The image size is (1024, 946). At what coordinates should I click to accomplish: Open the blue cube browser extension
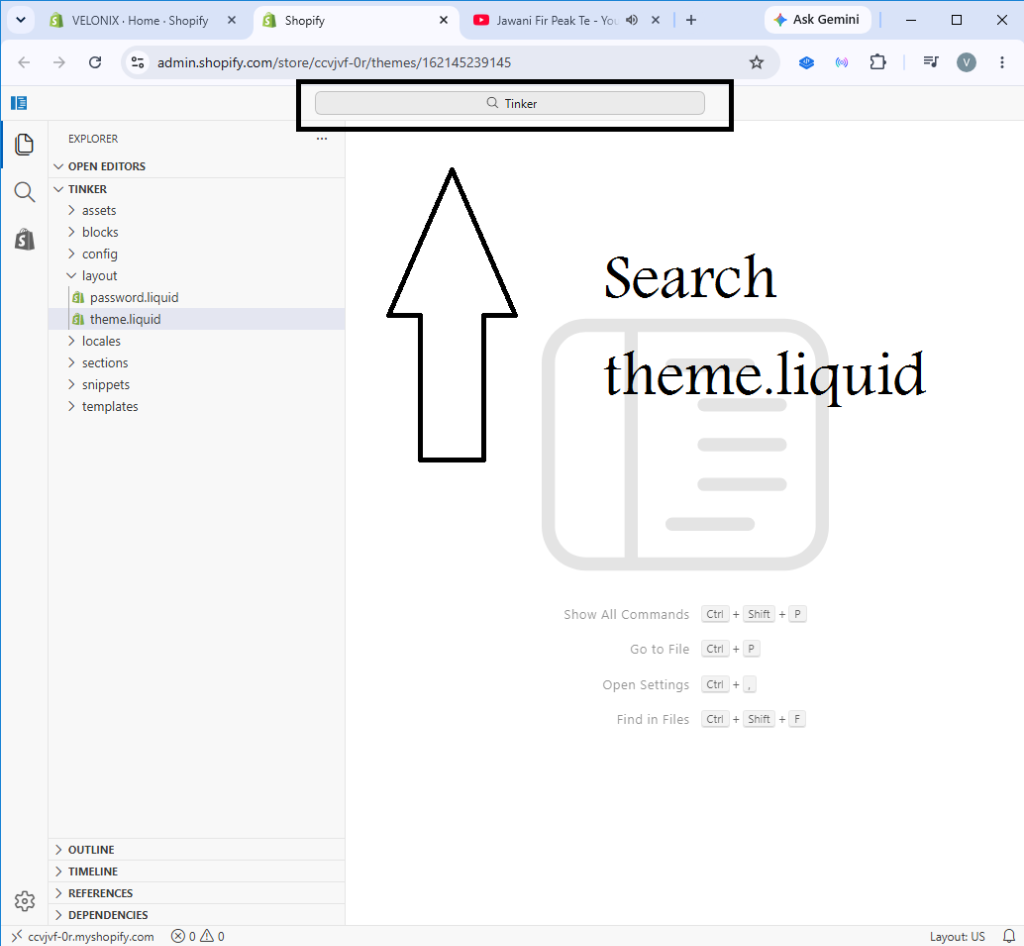pyautogui.click(x=807, y=63)
